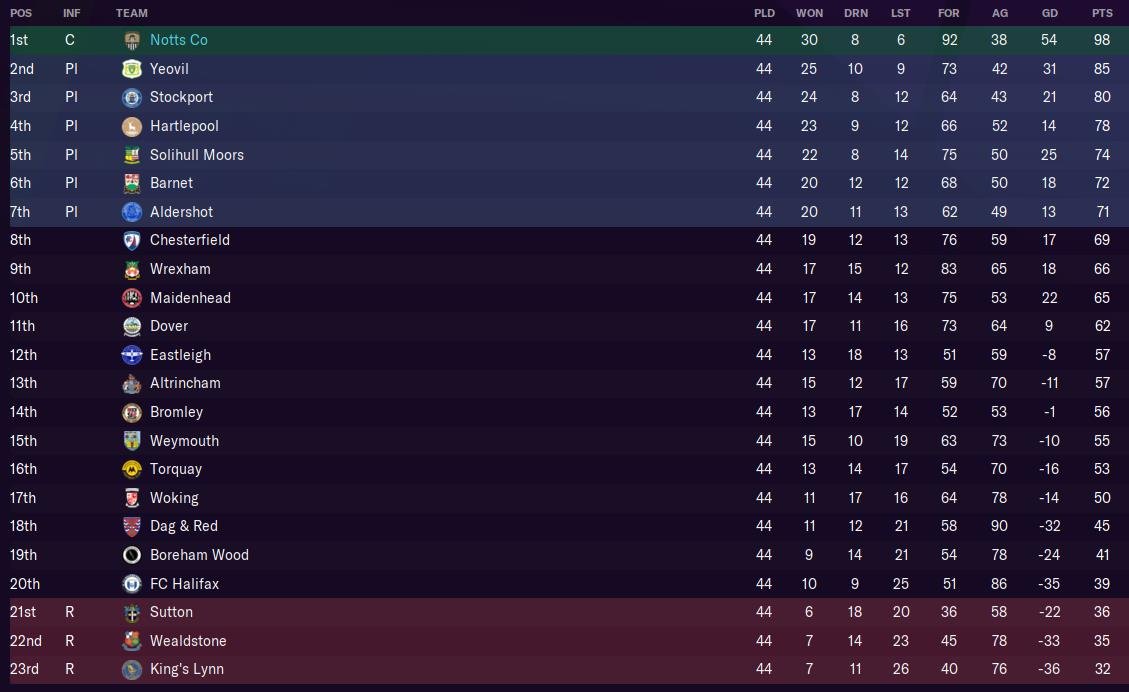This screenshot has width=1129, height=692.
Task: Open the Barnet team name link
Action: 171,183
